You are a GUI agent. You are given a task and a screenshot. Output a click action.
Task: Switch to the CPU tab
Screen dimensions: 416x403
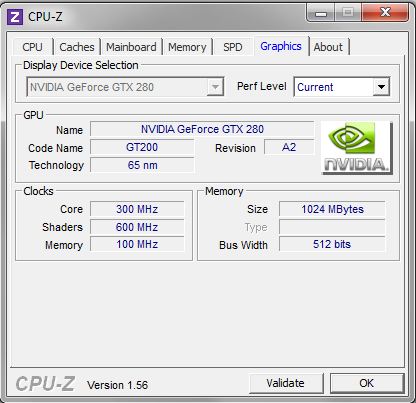tap(33, 47)
